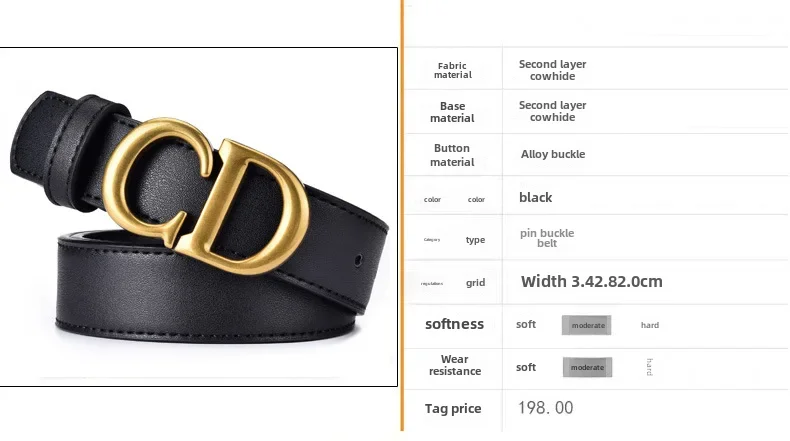Choose soft under Wear resistance

coord(525,367)
